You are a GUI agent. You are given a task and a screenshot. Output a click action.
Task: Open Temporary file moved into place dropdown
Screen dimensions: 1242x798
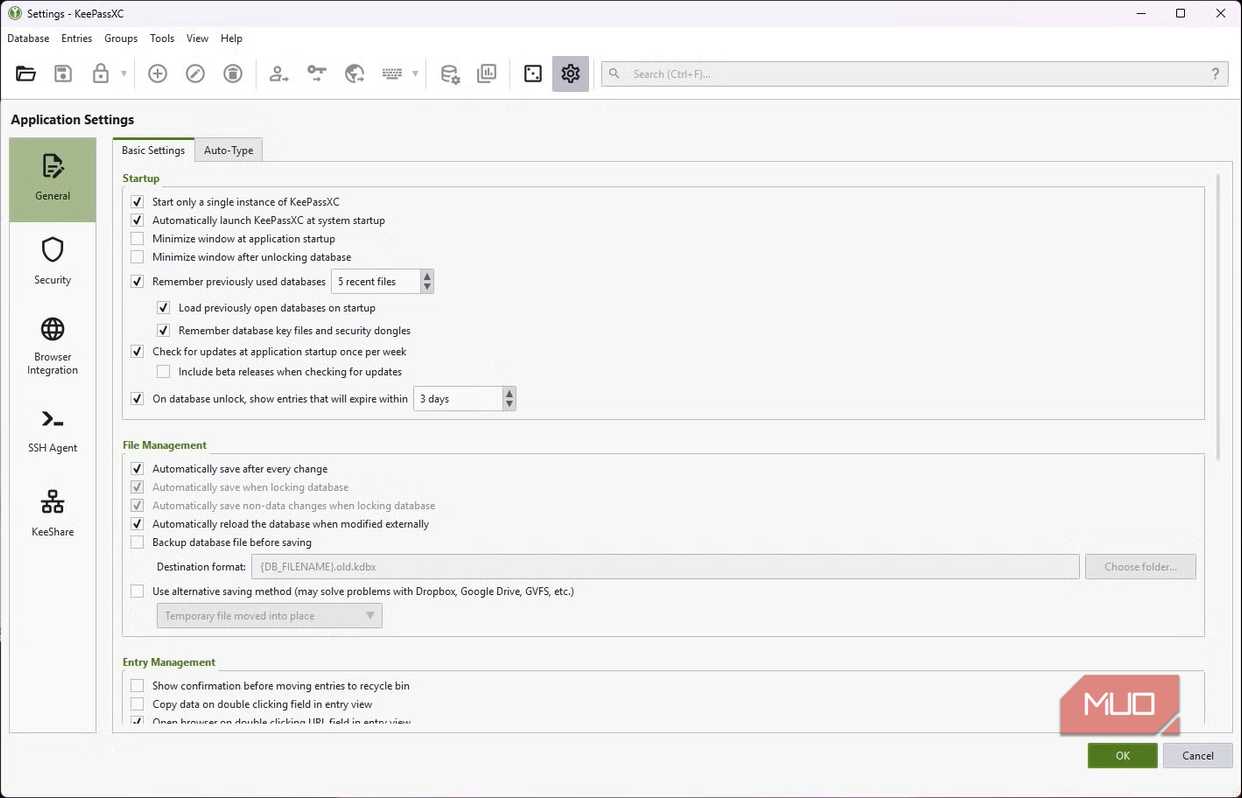click(269, 616)
